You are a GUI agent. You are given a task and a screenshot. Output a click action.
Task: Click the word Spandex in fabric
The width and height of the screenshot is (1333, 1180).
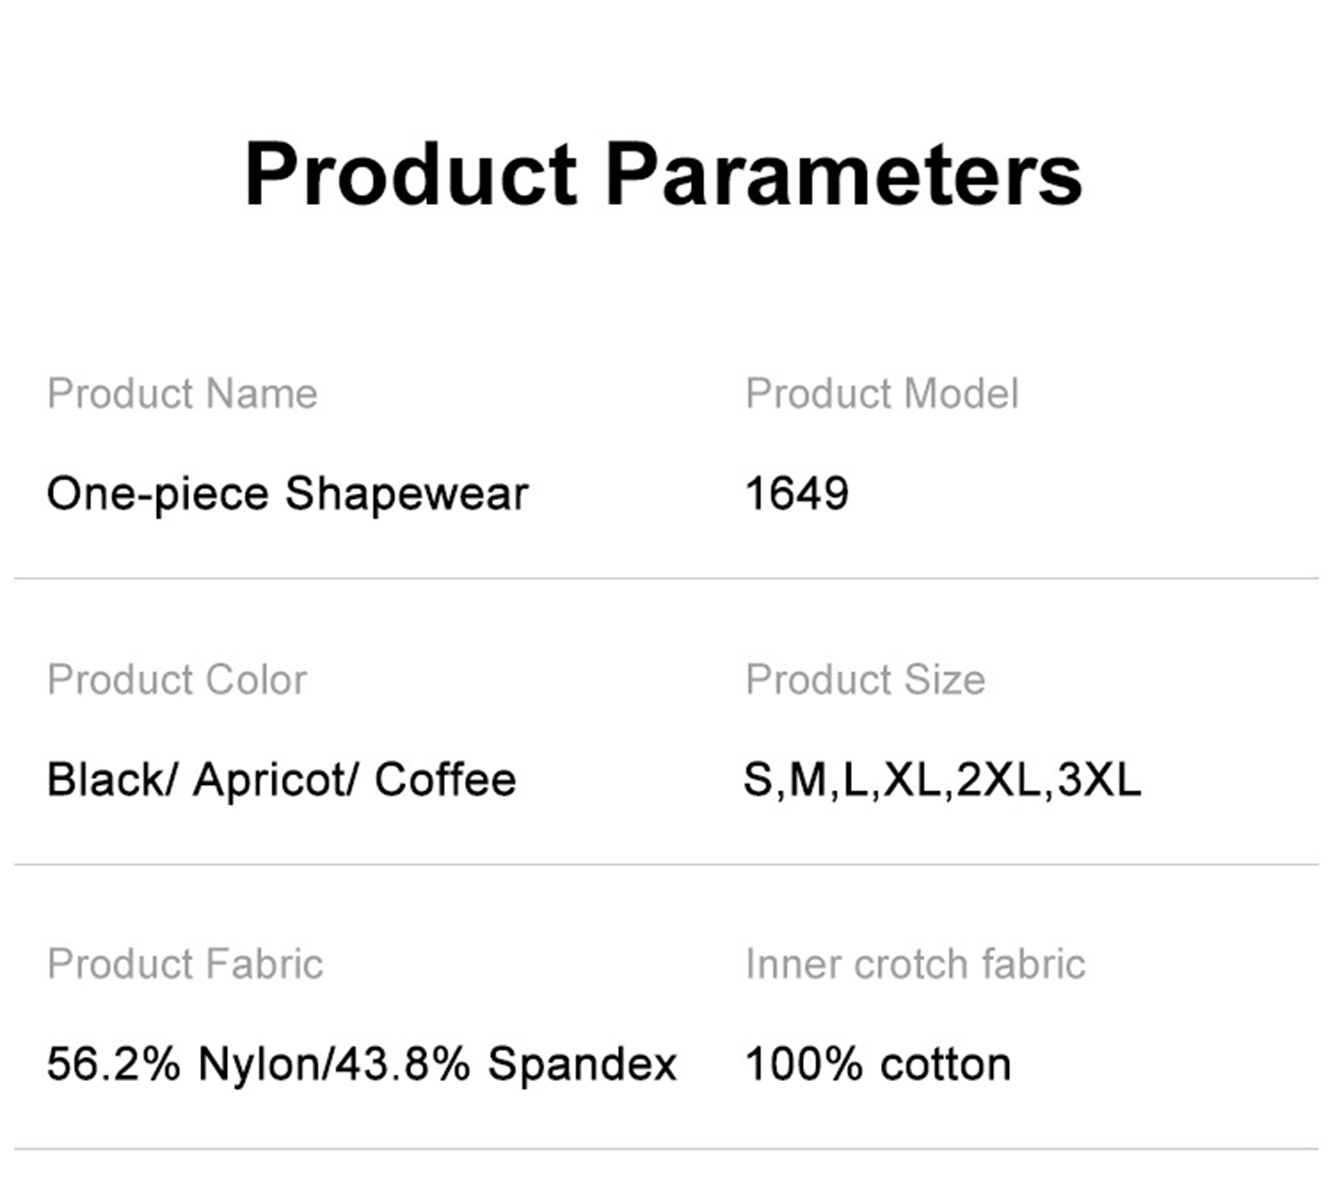tap(582, 1064)
